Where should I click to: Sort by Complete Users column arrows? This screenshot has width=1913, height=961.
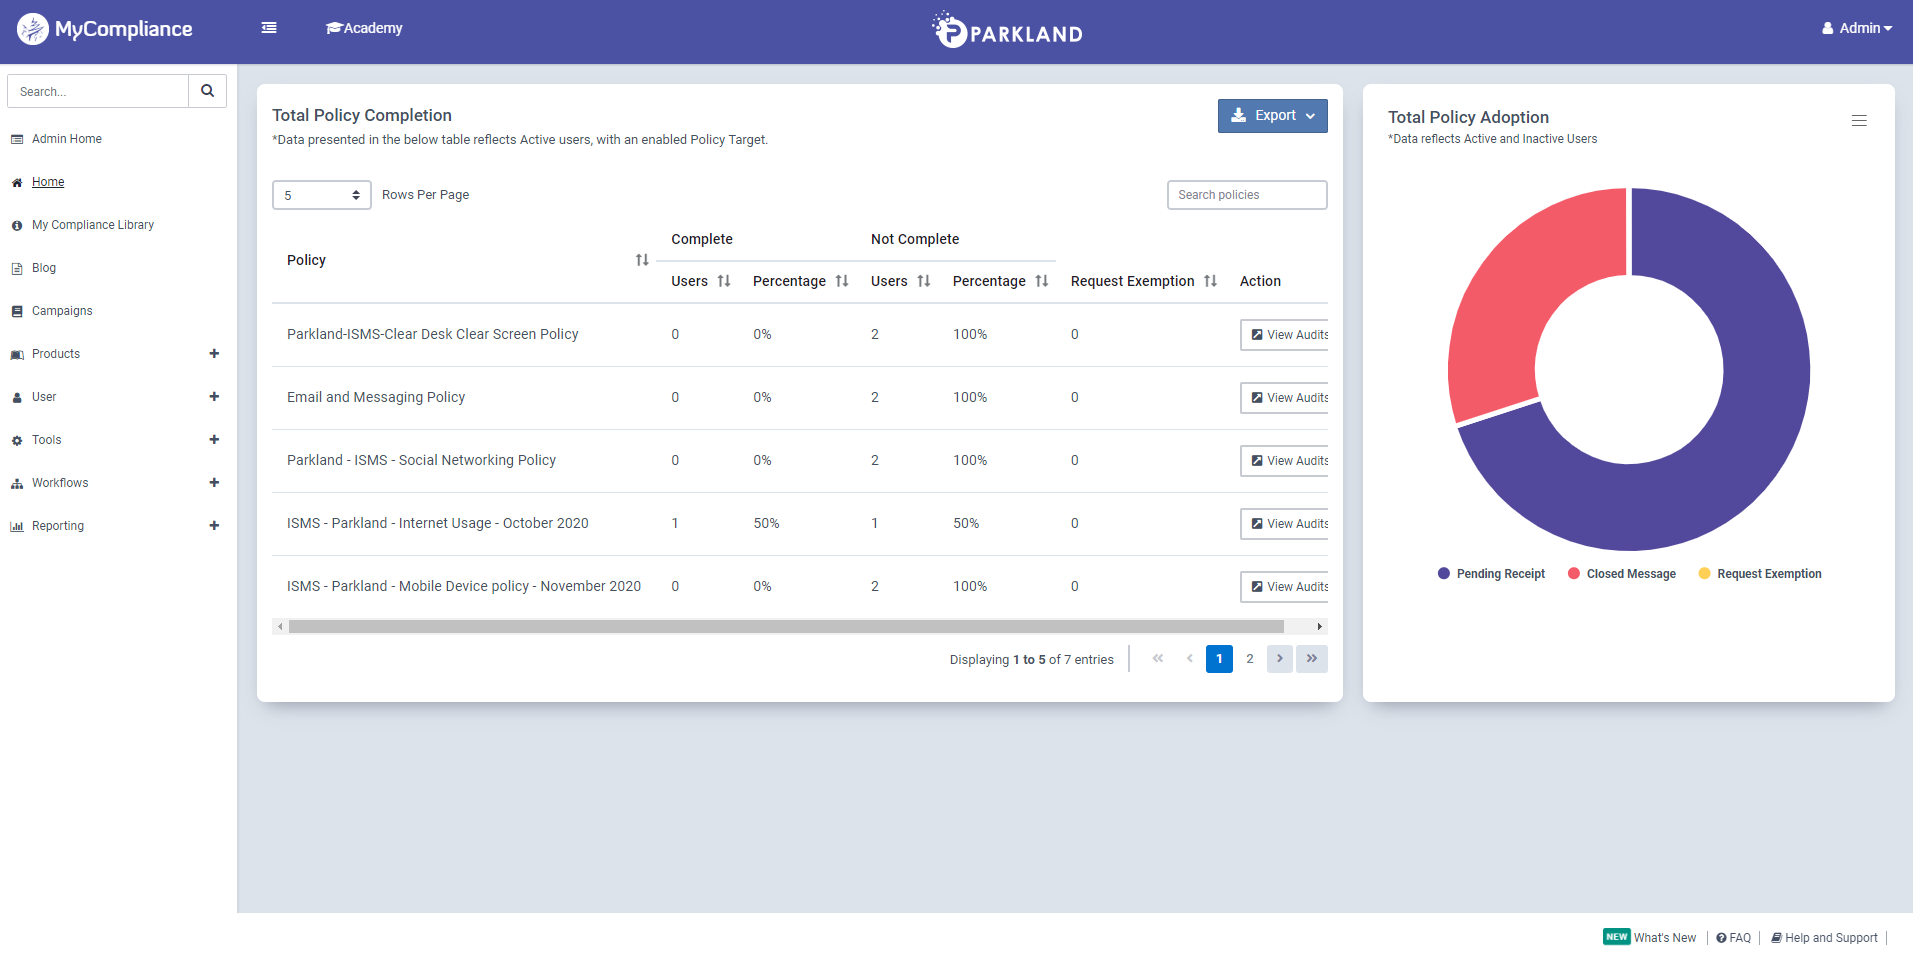click(724, 281)
